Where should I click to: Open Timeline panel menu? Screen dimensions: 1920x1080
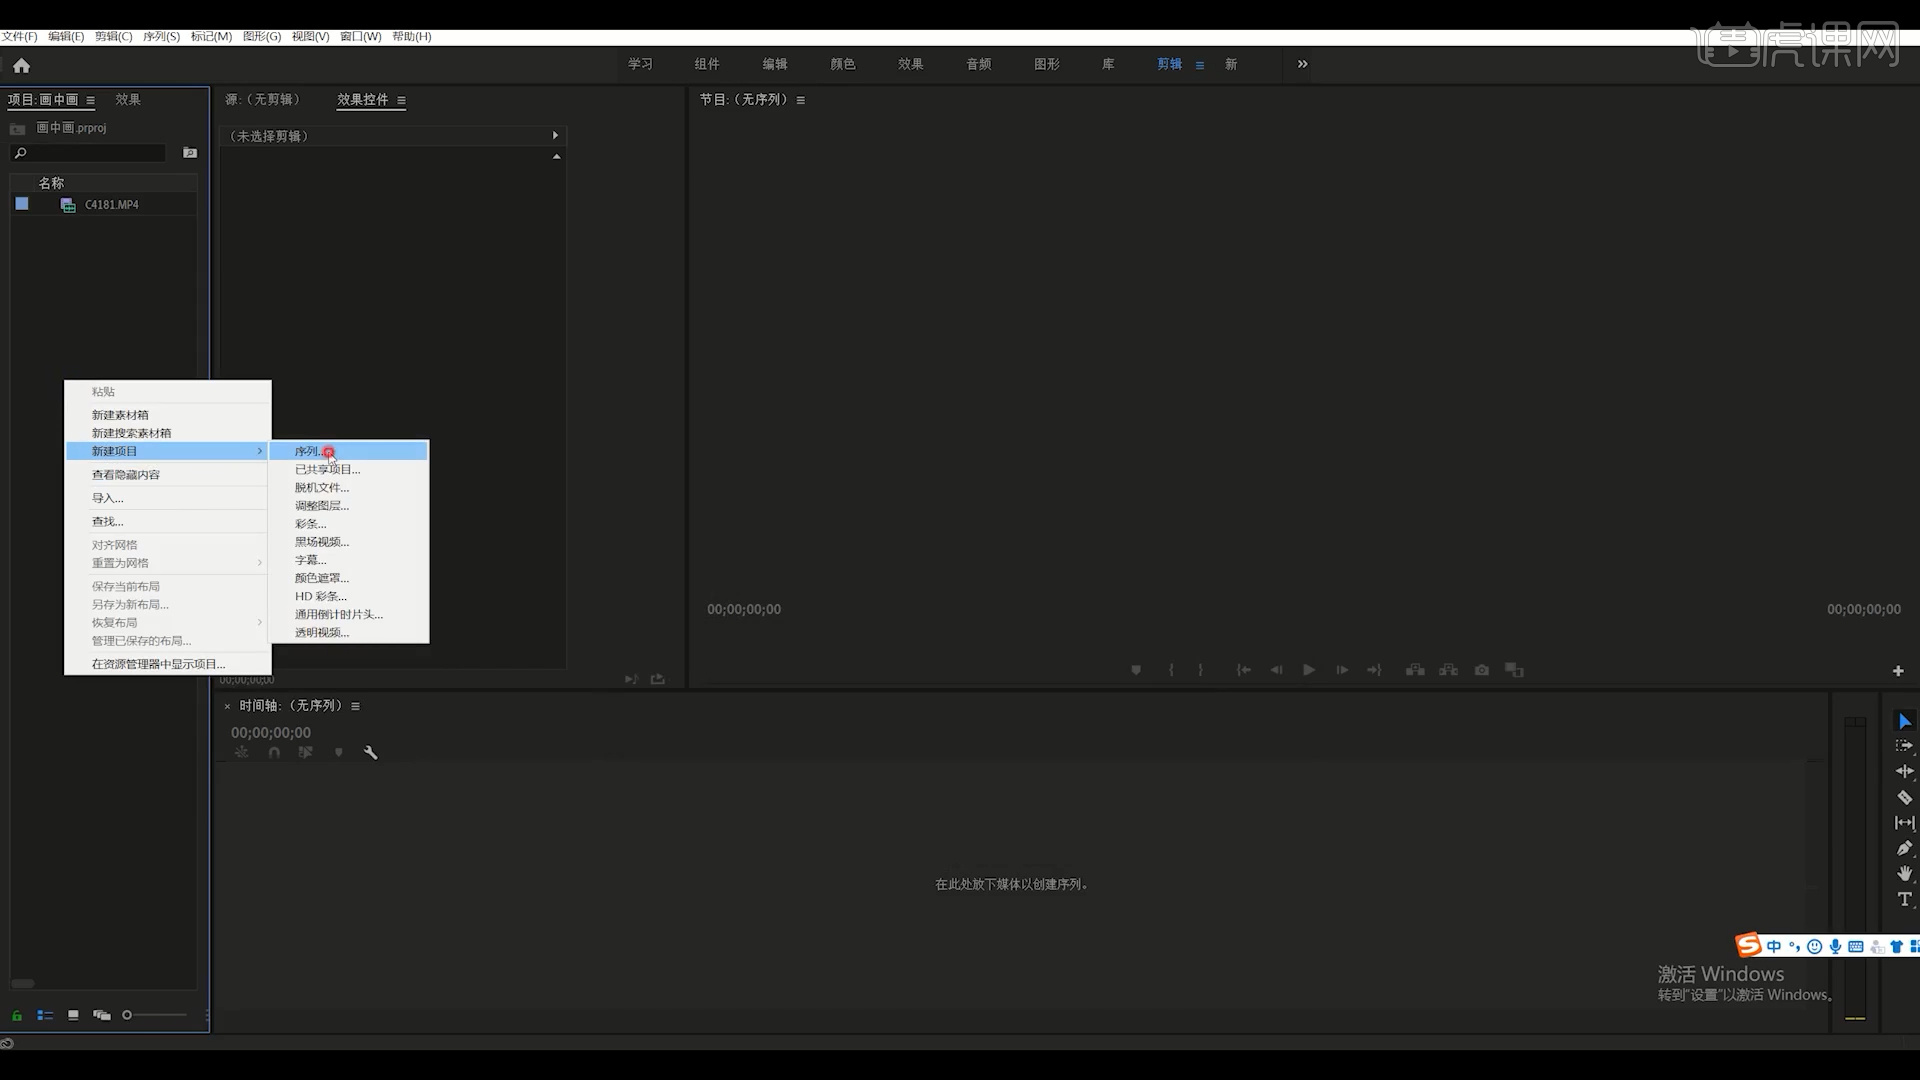355,706
